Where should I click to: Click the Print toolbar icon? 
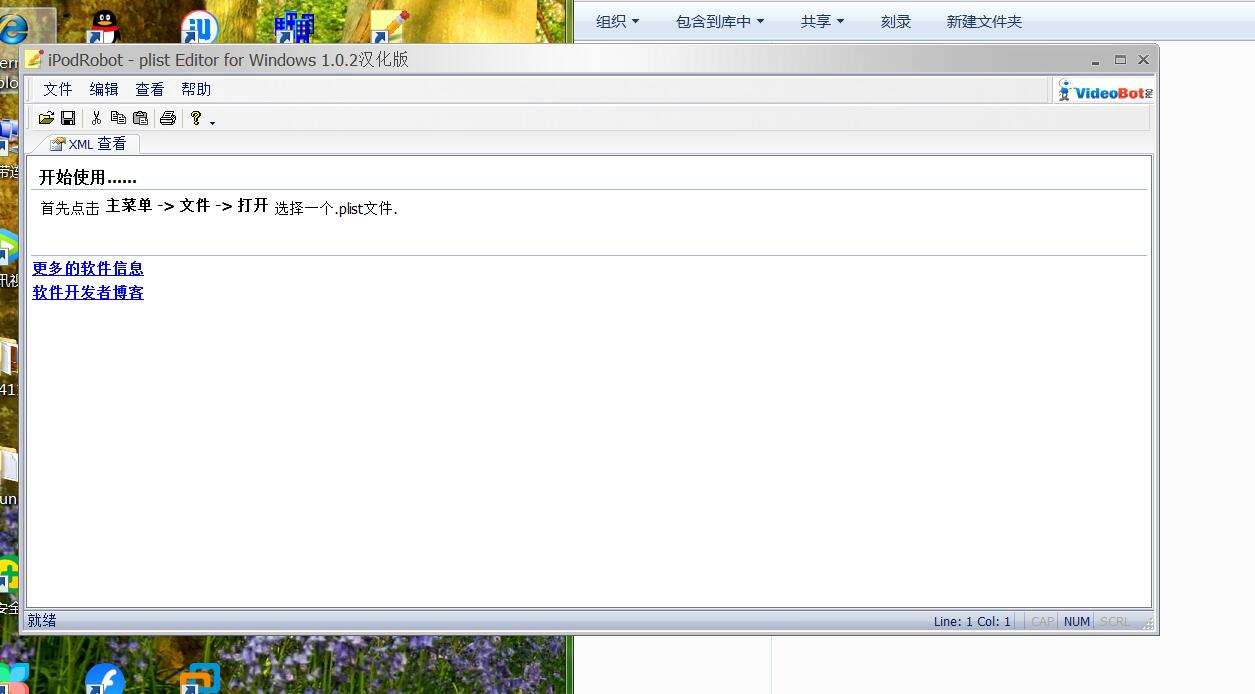coord(168,118)
